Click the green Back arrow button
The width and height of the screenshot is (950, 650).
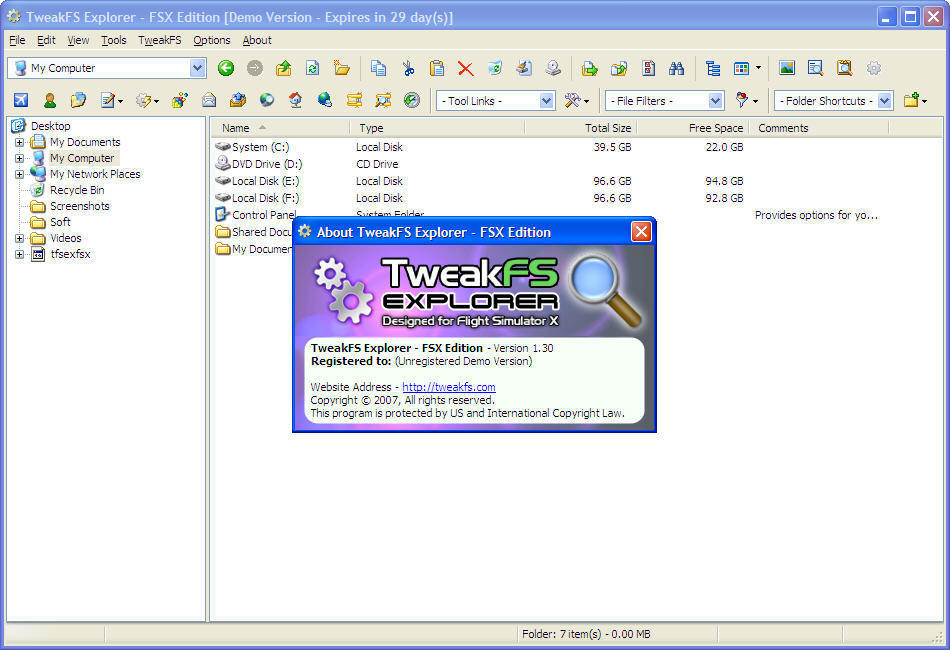(226, 68)
